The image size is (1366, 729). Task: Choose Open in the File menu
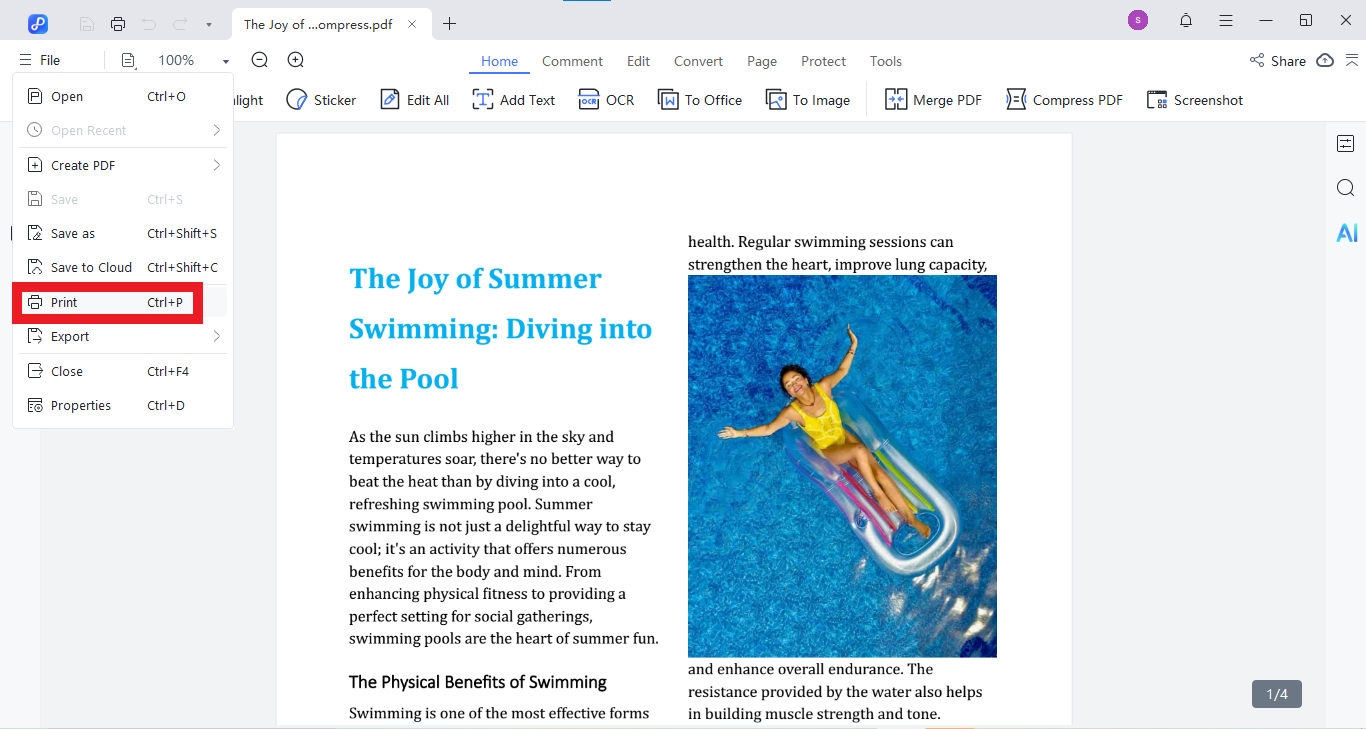[123, 96]
